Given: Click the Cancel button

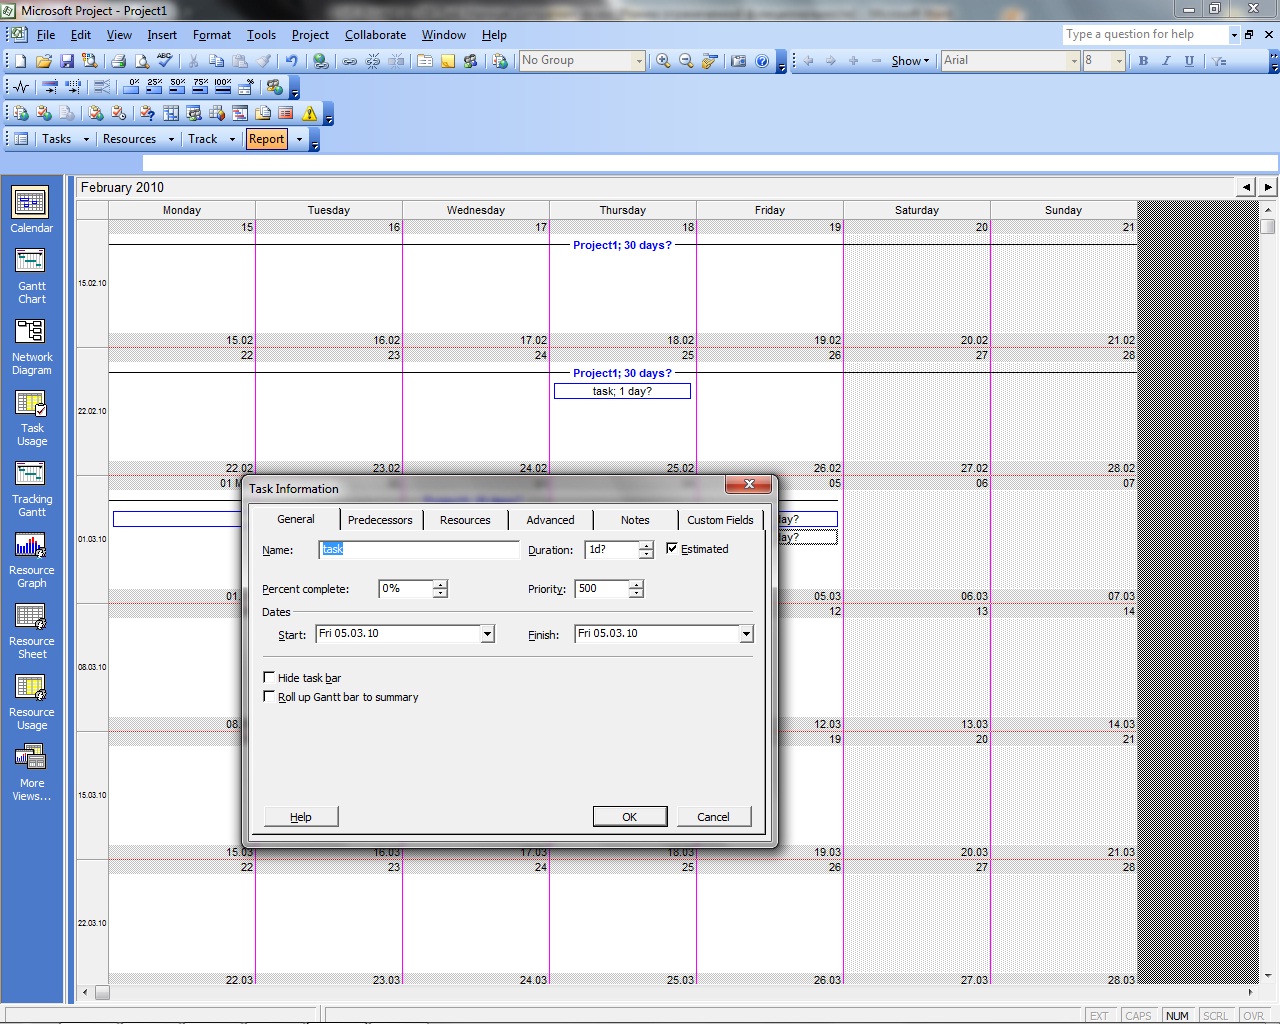Looking at the screenshot, I should point(713,817).
